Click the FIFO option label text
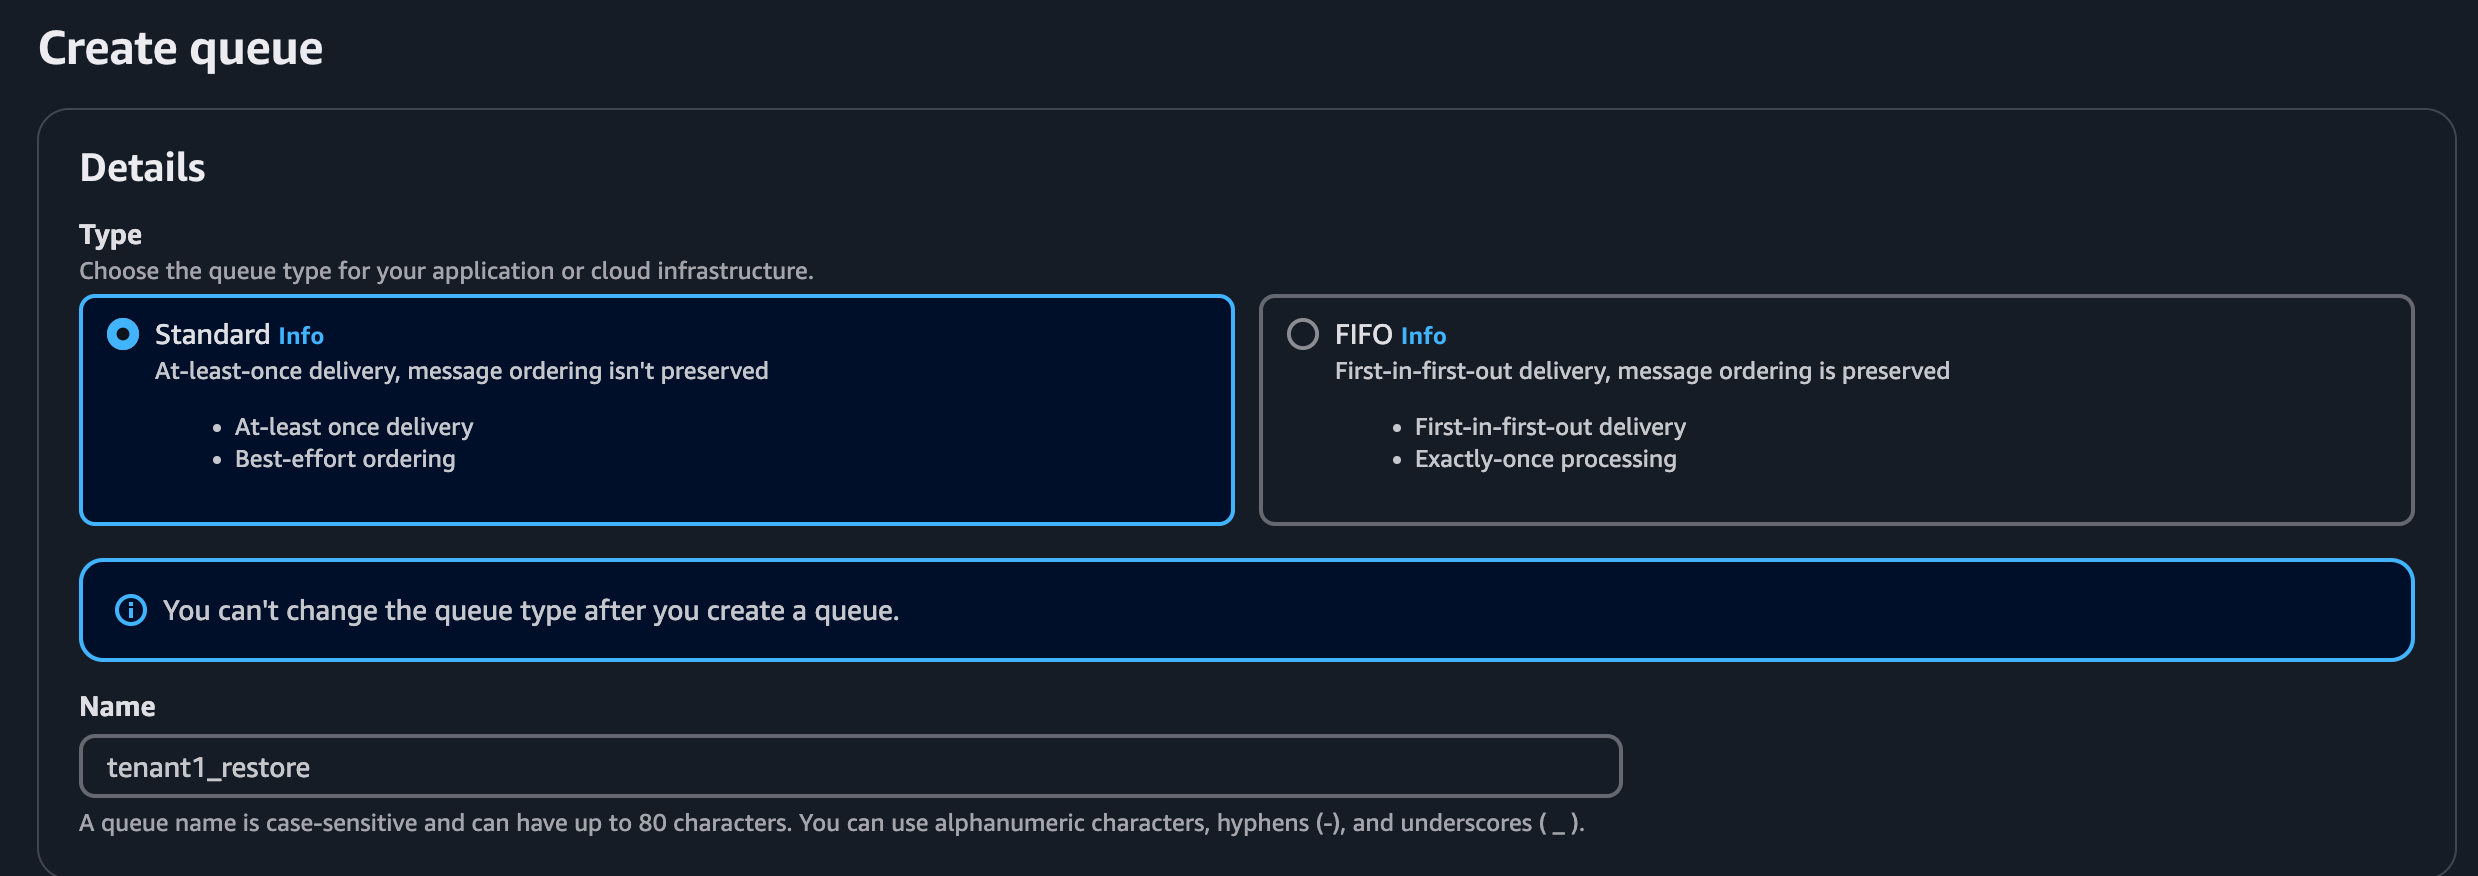 (x=1363, y=334)
